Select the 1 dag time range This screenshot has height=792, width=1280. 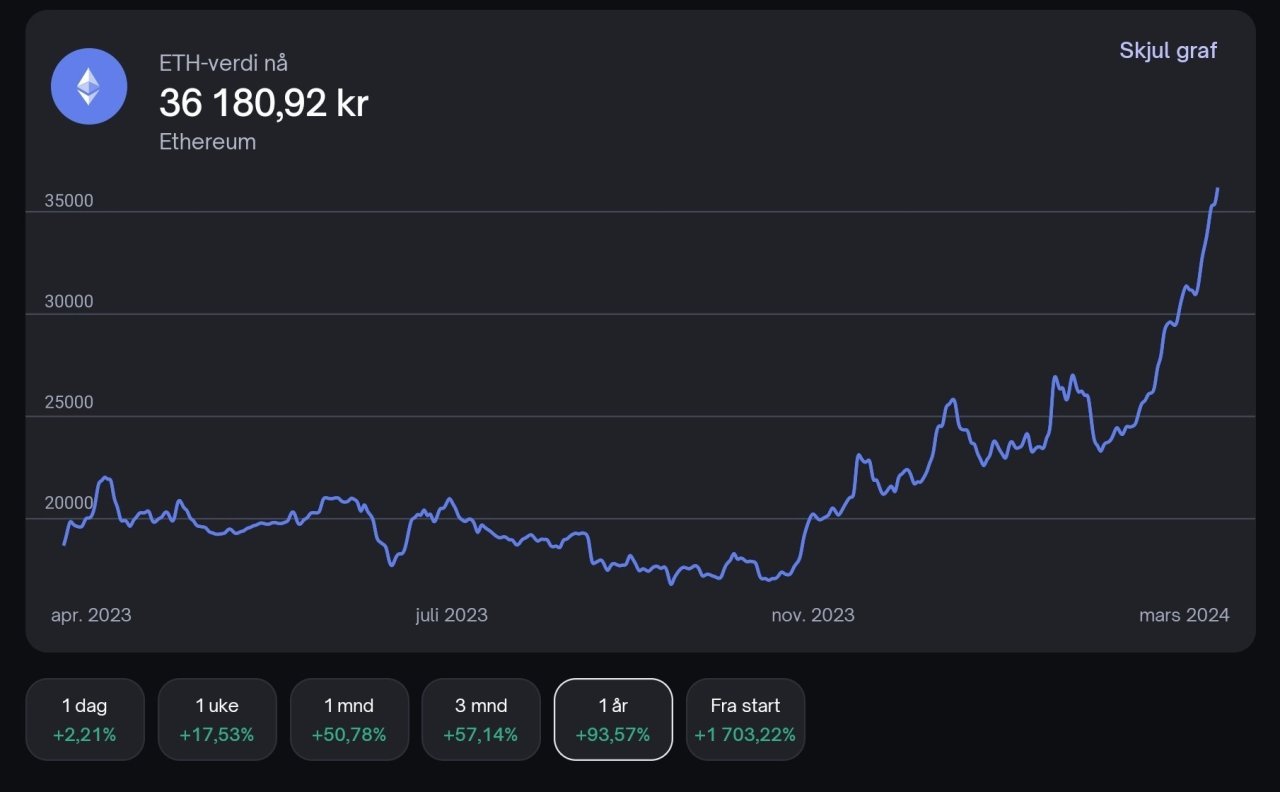pos(85,719)
